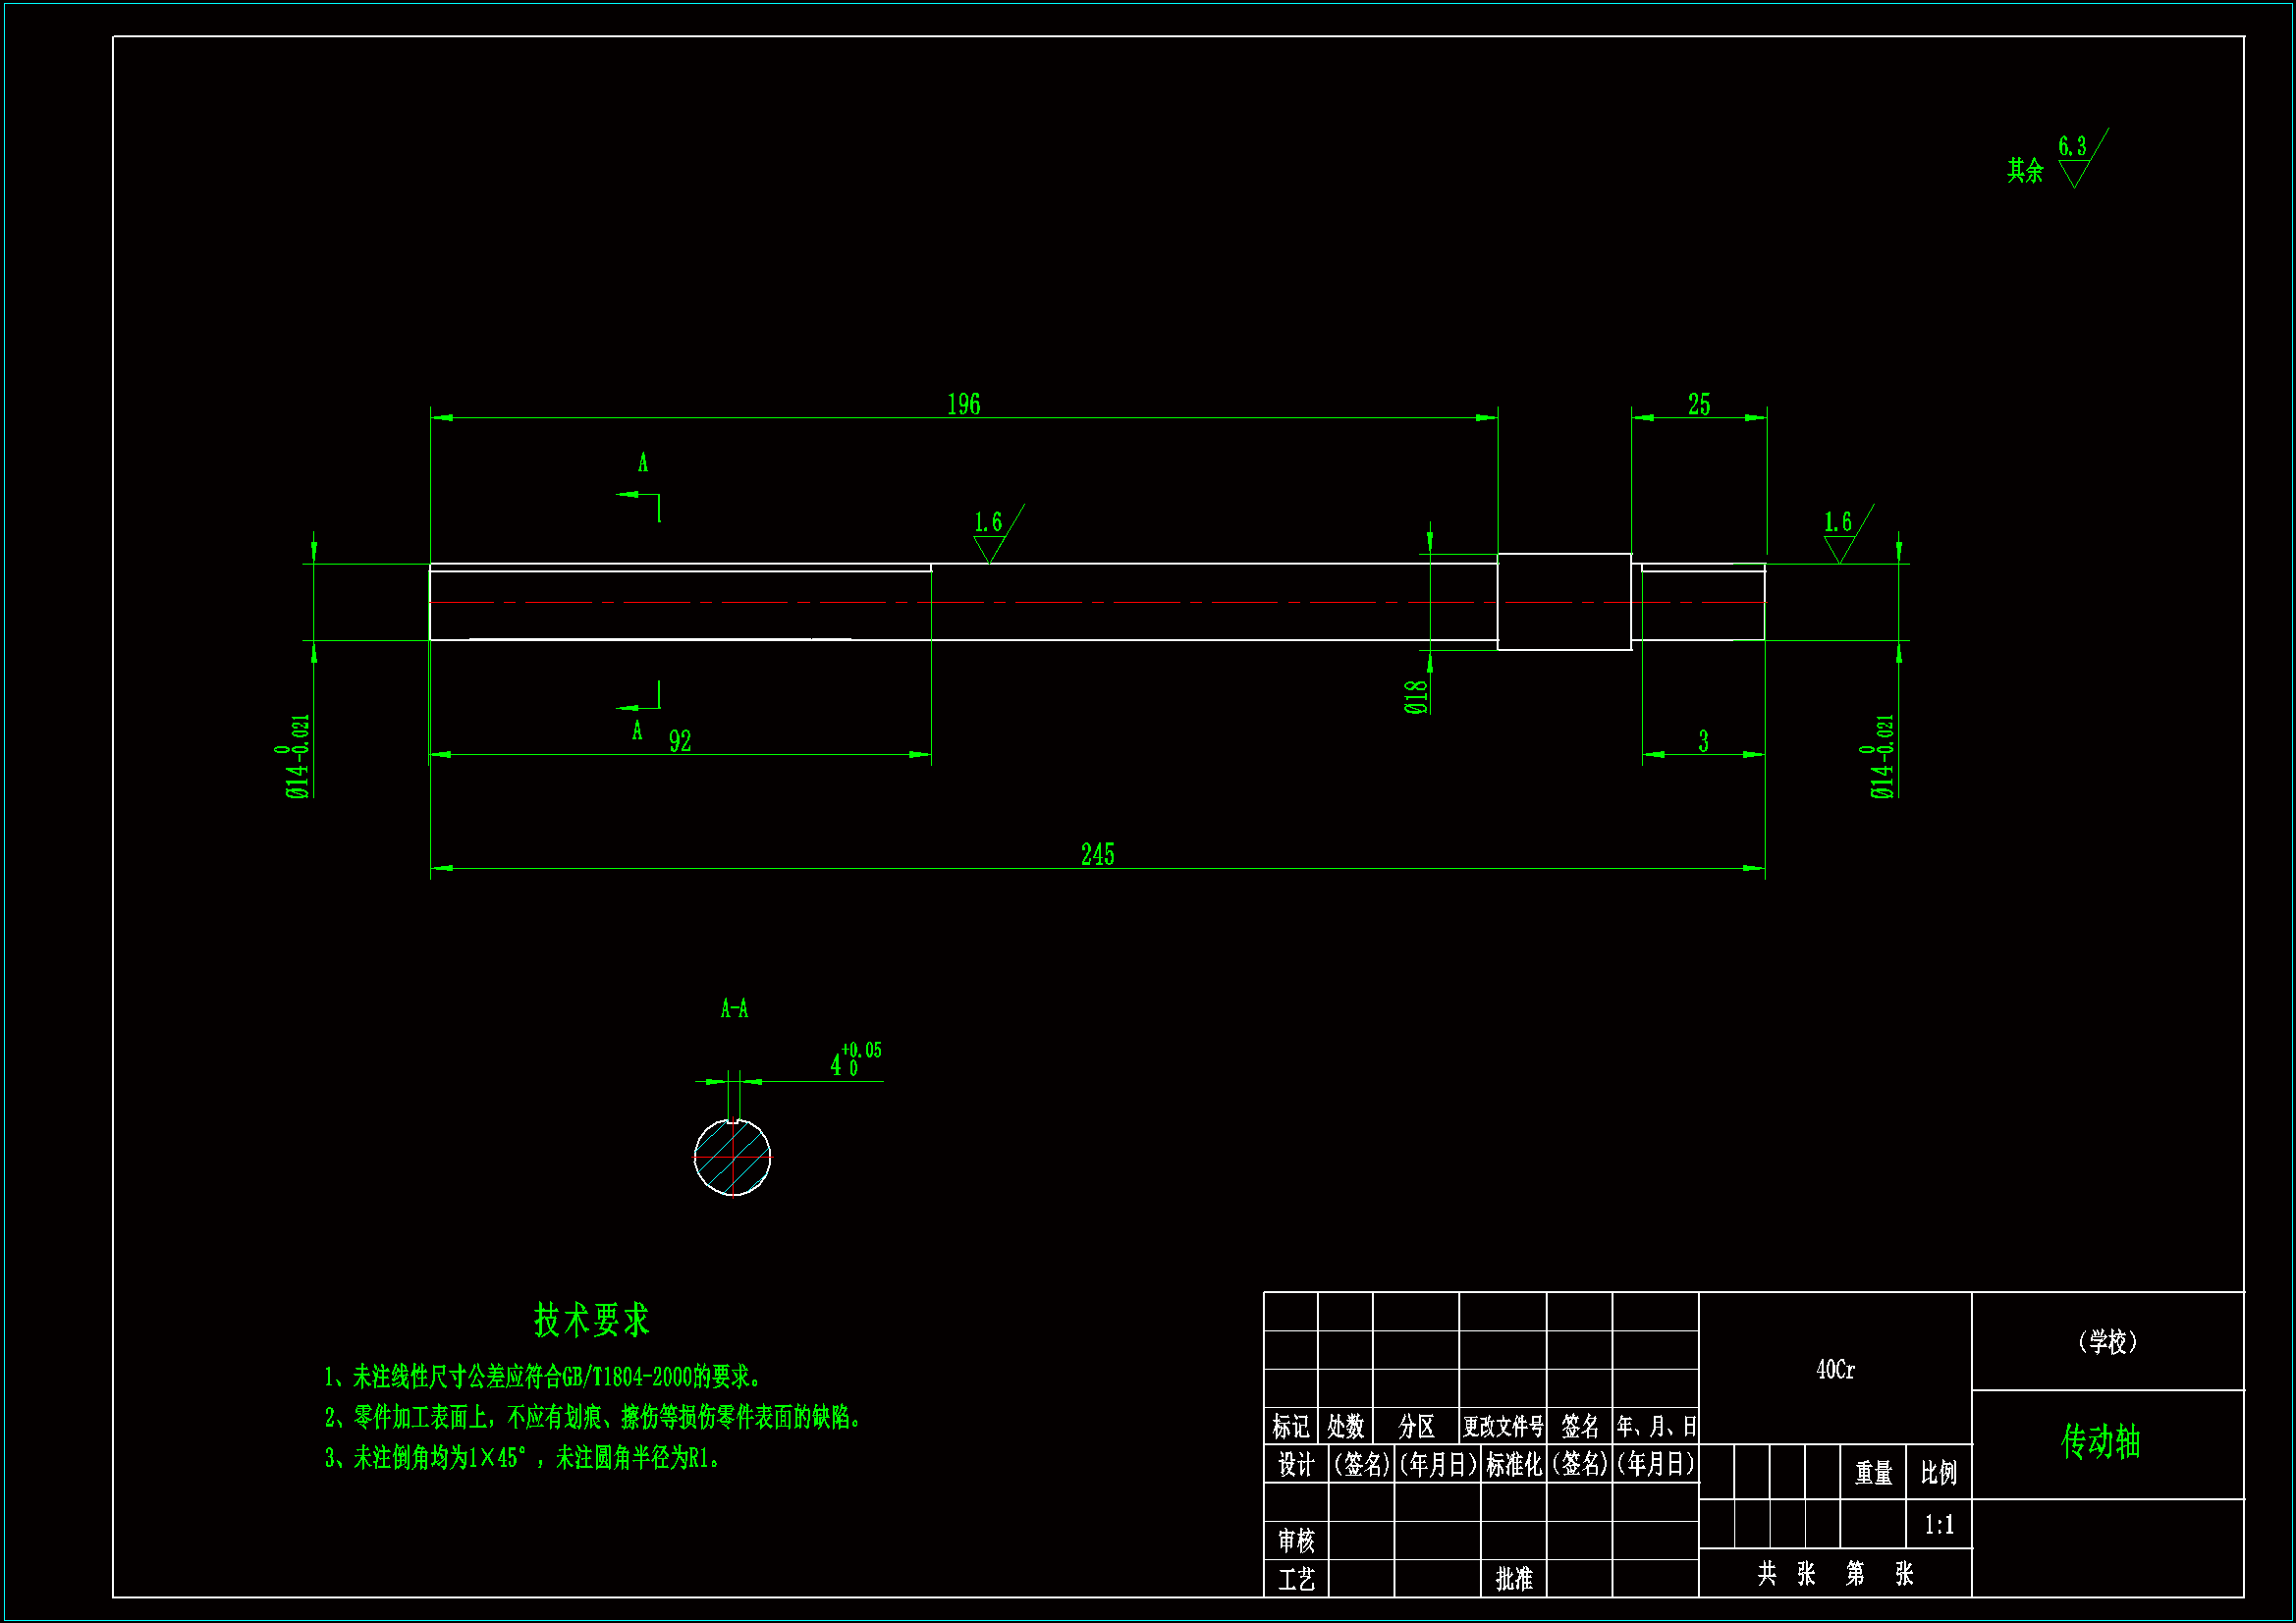
Task: Click the 196 dimension text
Action: click(964, 404)
